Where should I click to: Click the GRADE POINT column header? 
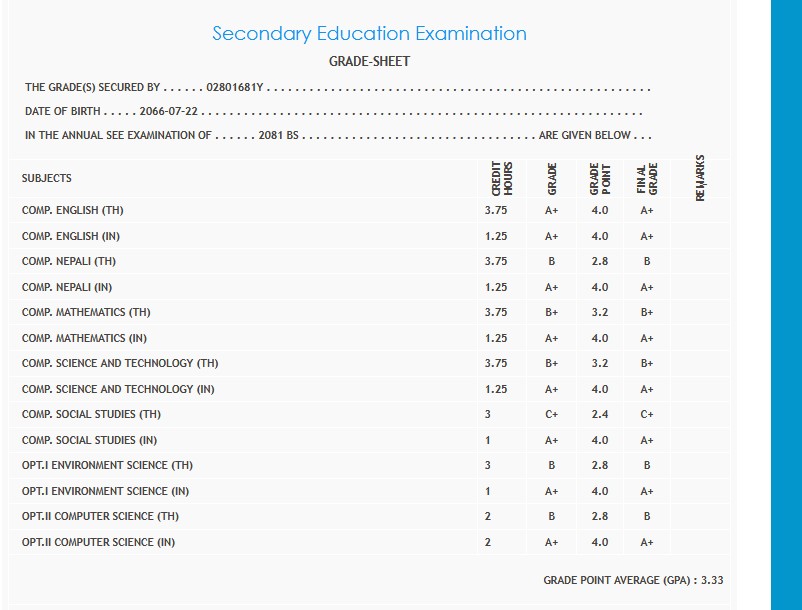tap(600, 178)
